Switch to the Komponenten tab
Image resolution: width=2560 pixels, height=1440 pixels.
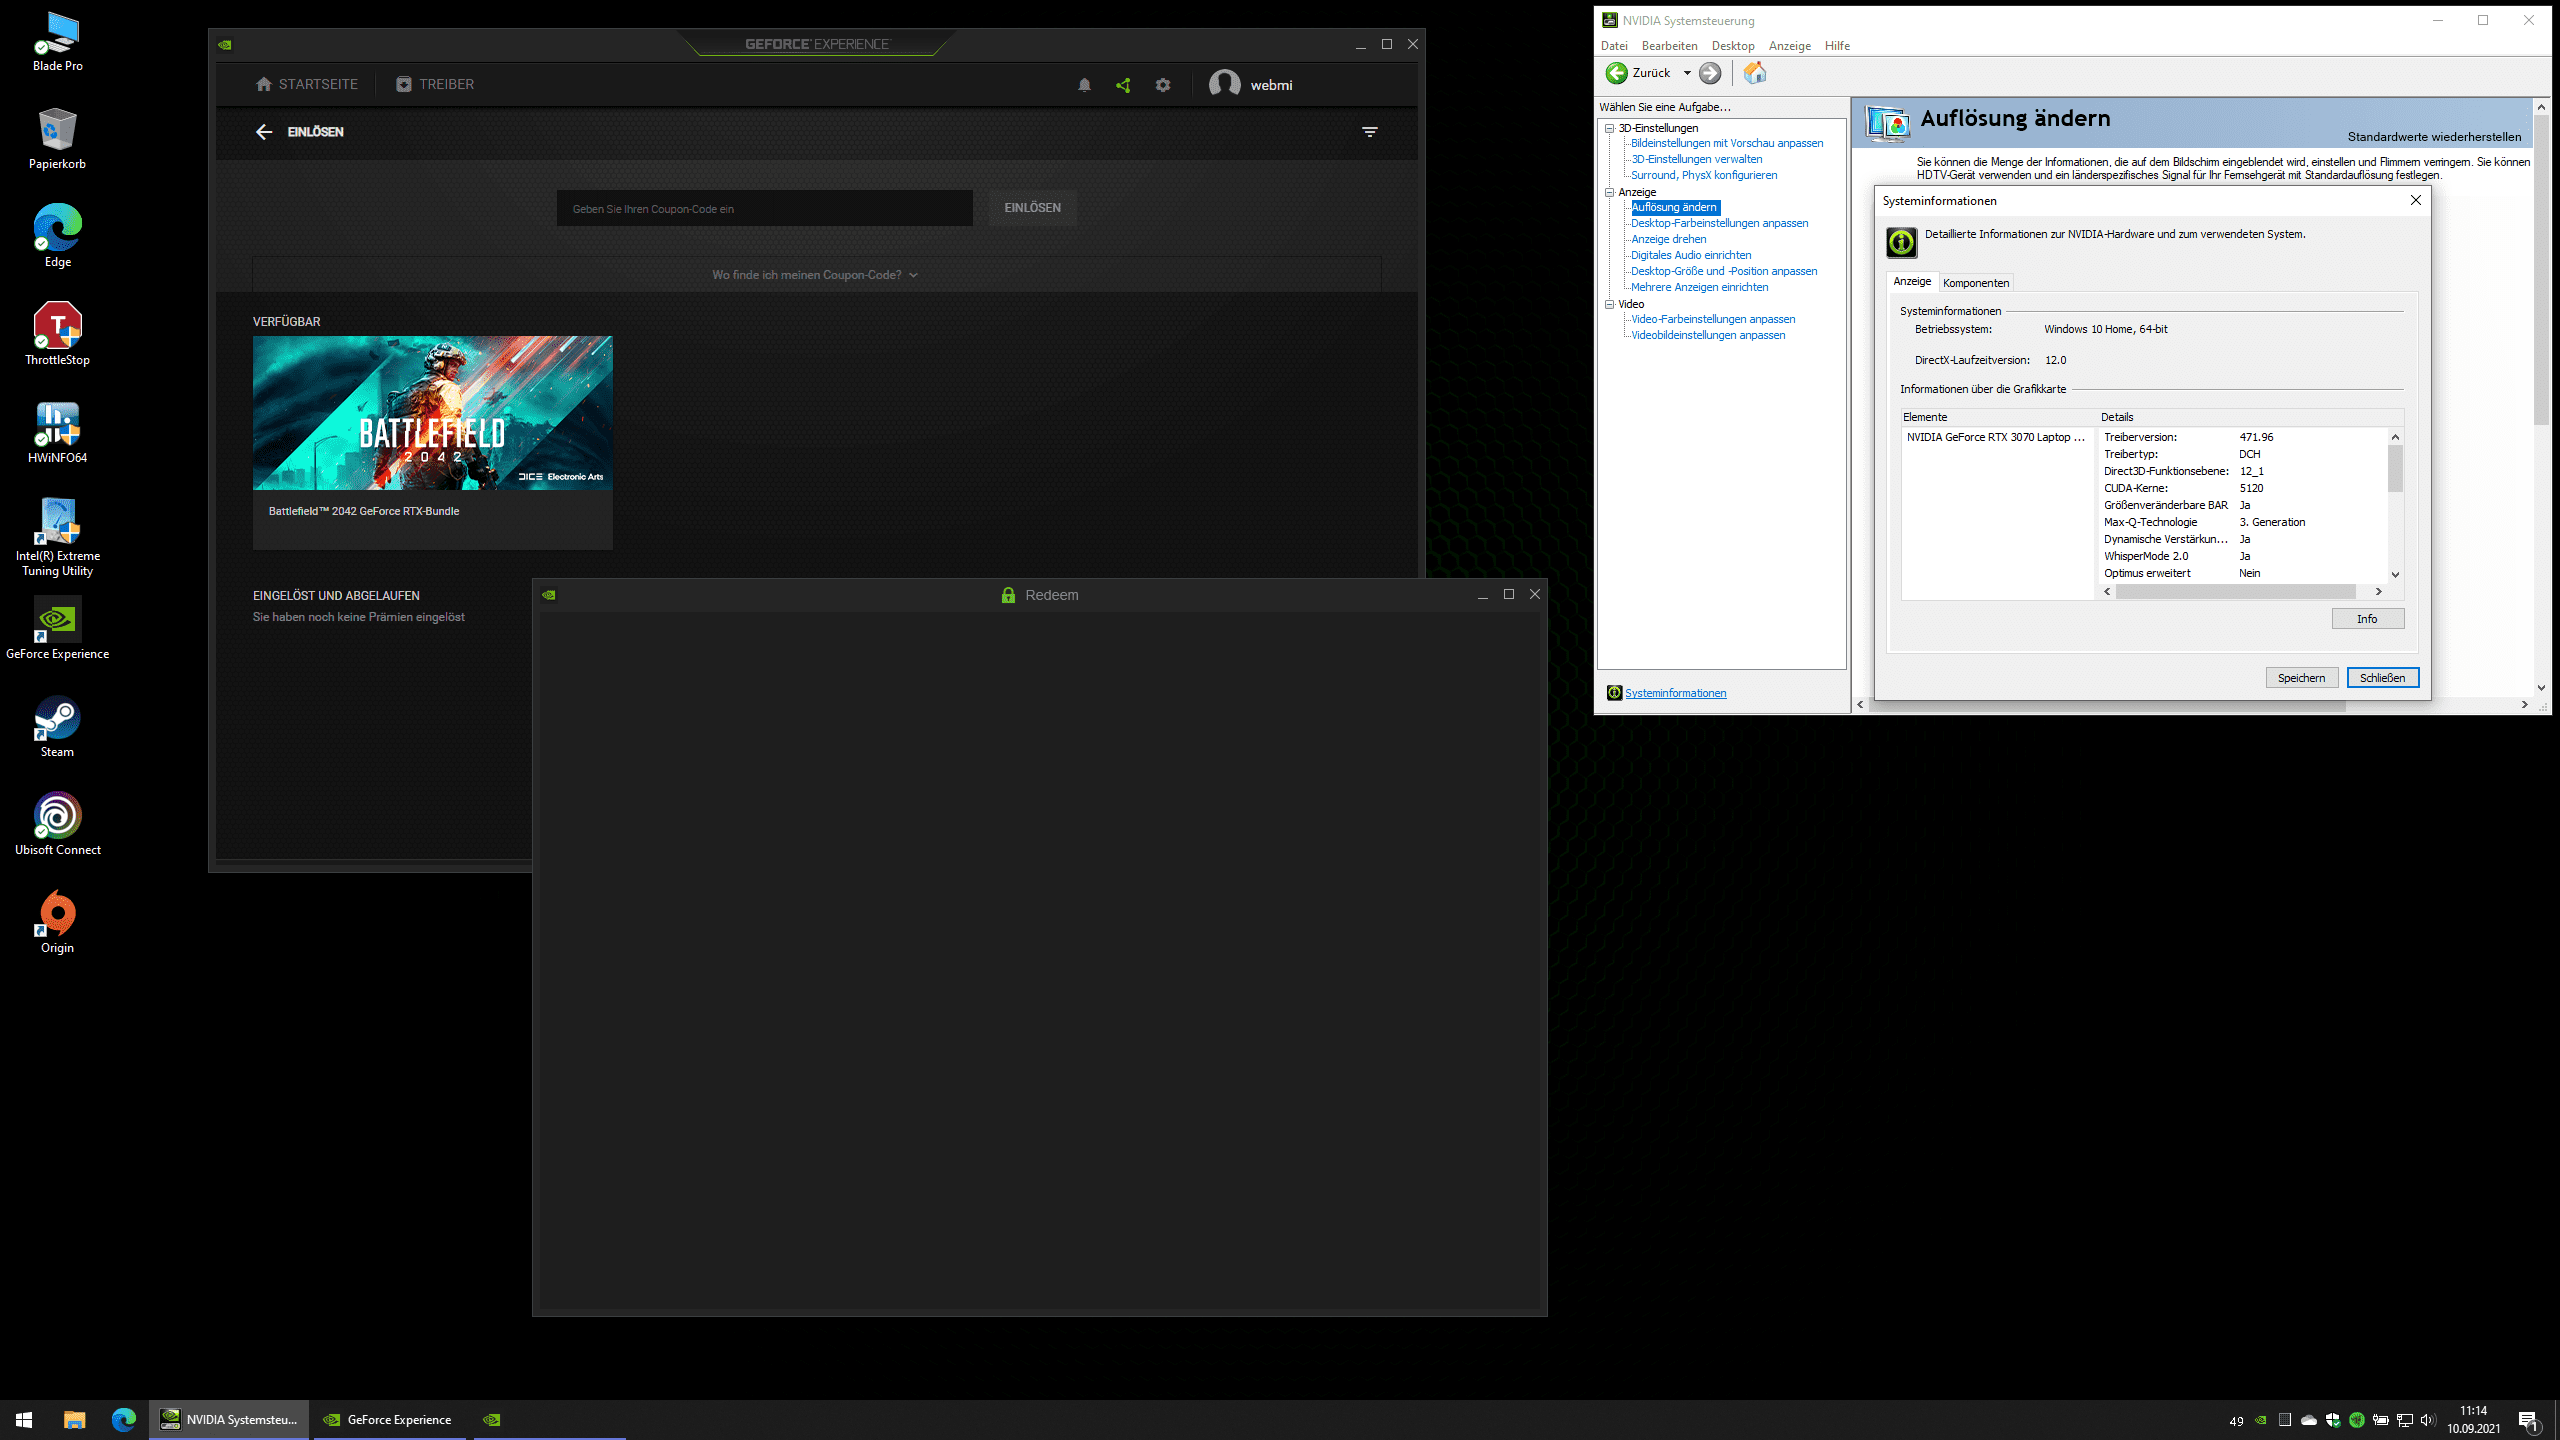tap(1976, 283)
